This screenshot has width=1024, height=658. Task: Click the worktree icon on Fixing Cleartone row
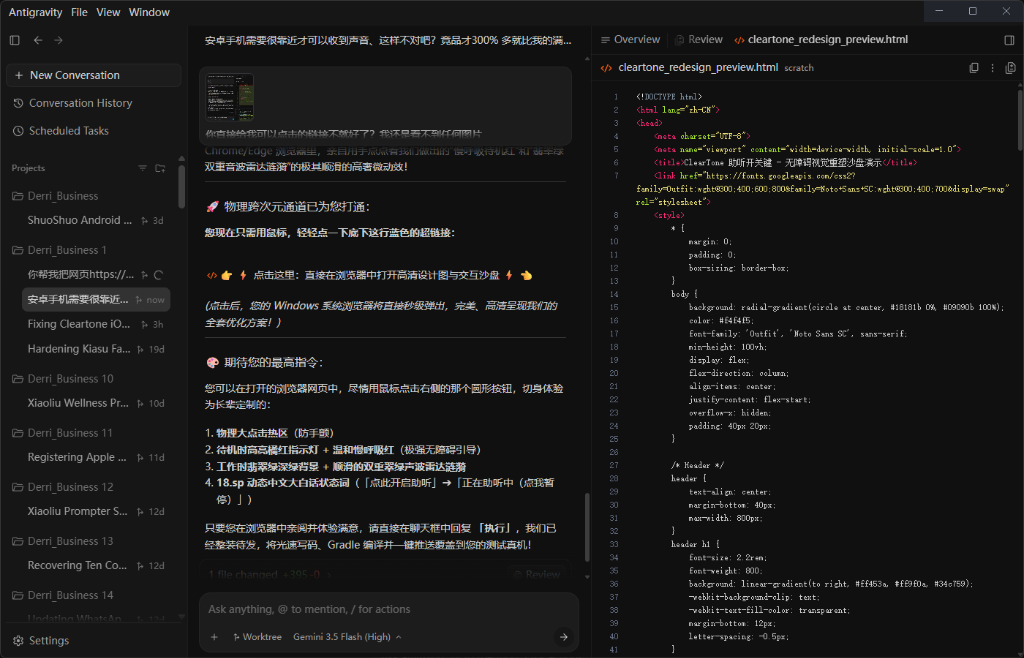(144, 325)
